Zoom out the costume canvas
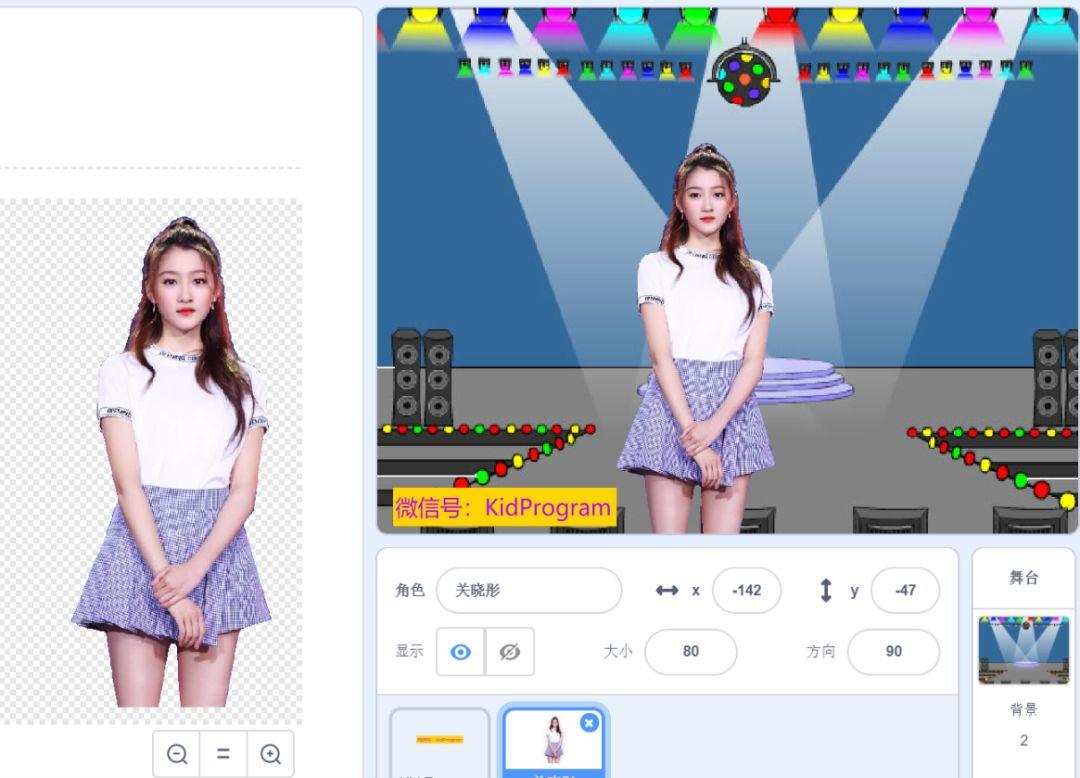 click(177, 755)
